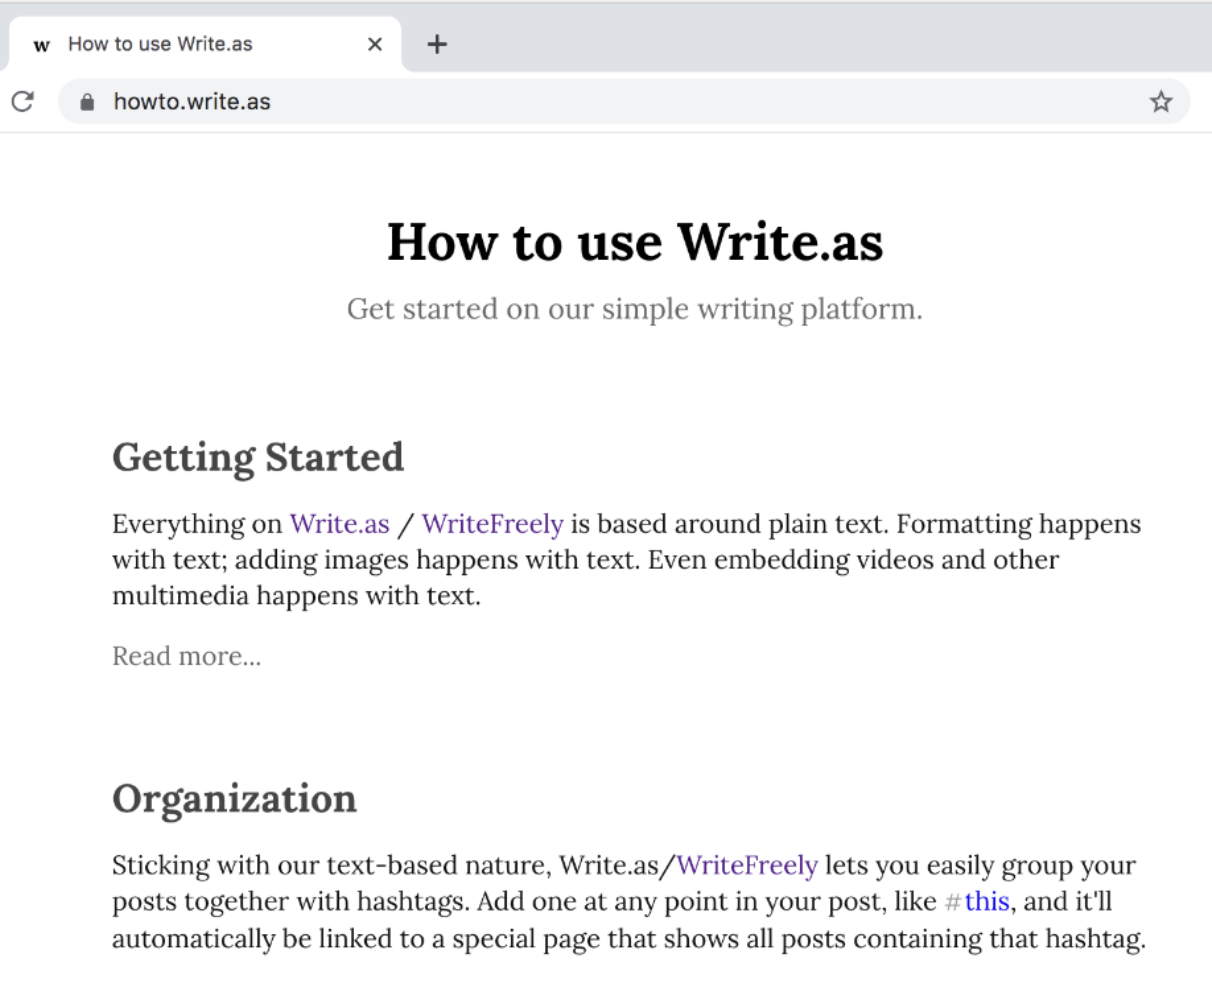Screen dimensions: 1212x982
Task: Click the text 'multimedia happens with text.'
Action: coord(296,596)
